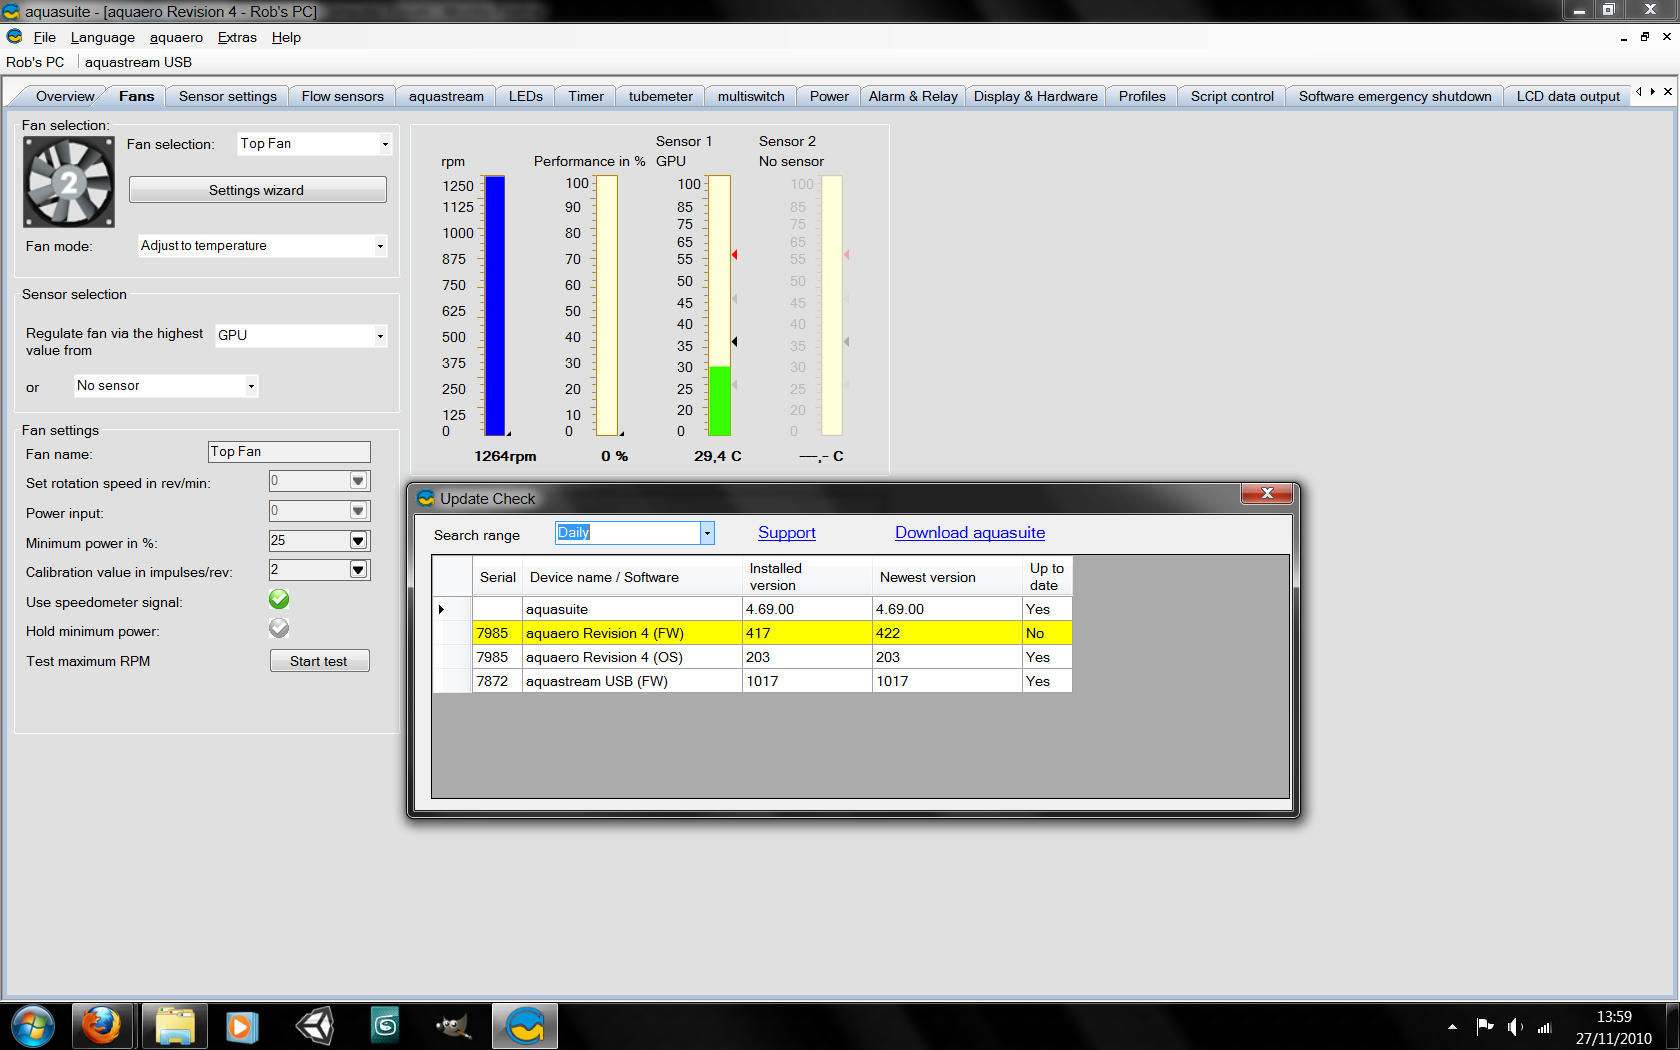Click the aquasuite taskbar icon
Screen dimensions: 1680x1050
(x=525, y=1026)
